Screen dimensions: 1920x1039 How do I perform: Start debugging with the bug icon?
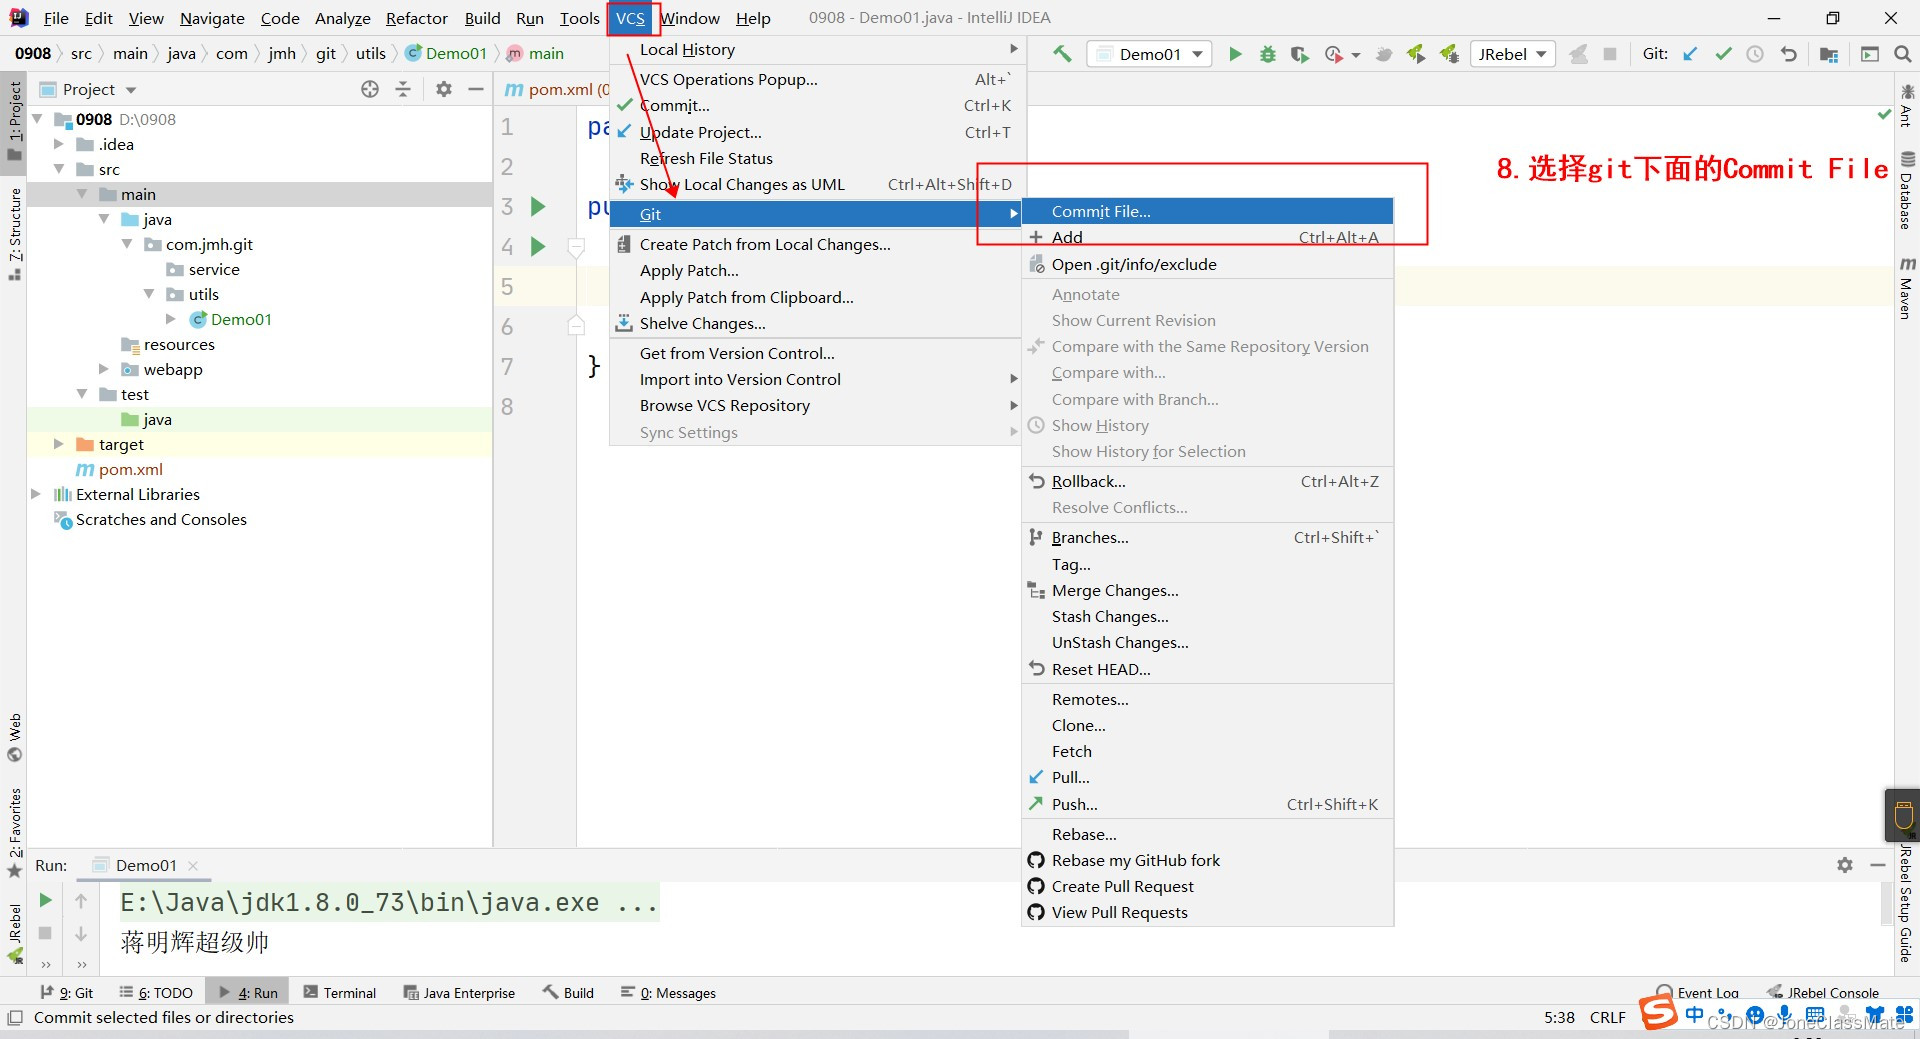tap(1268, 54)
